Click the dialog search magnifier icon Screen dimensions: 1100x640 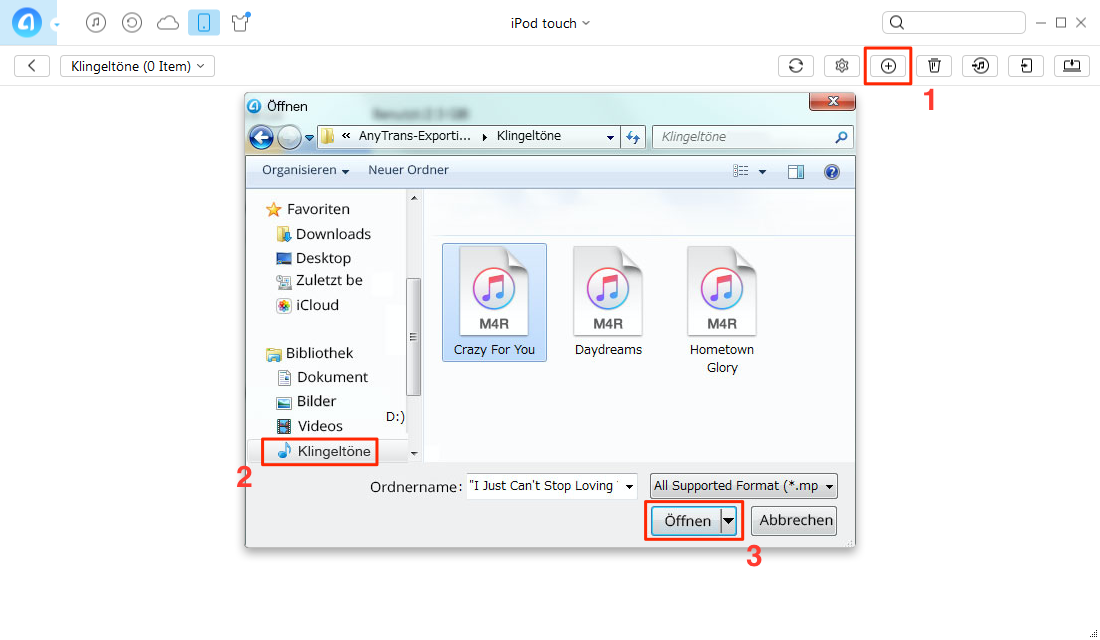(841, 137)
